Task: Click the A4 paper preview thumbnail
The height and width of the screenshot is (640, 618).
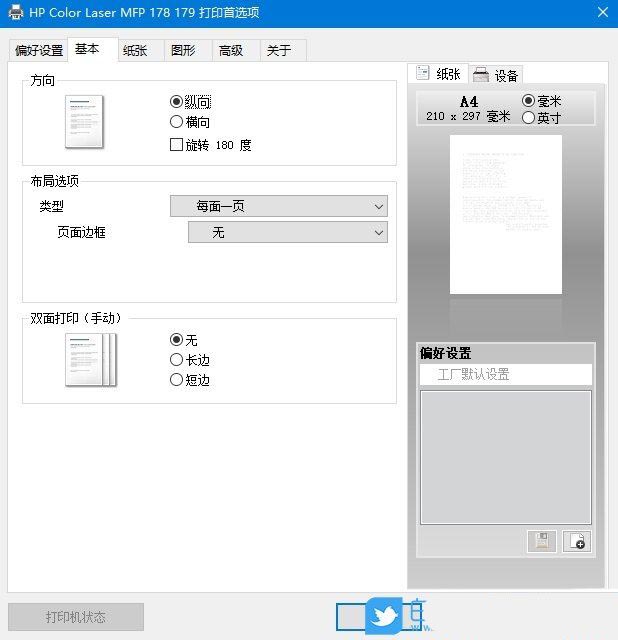Action: (506, 214)
